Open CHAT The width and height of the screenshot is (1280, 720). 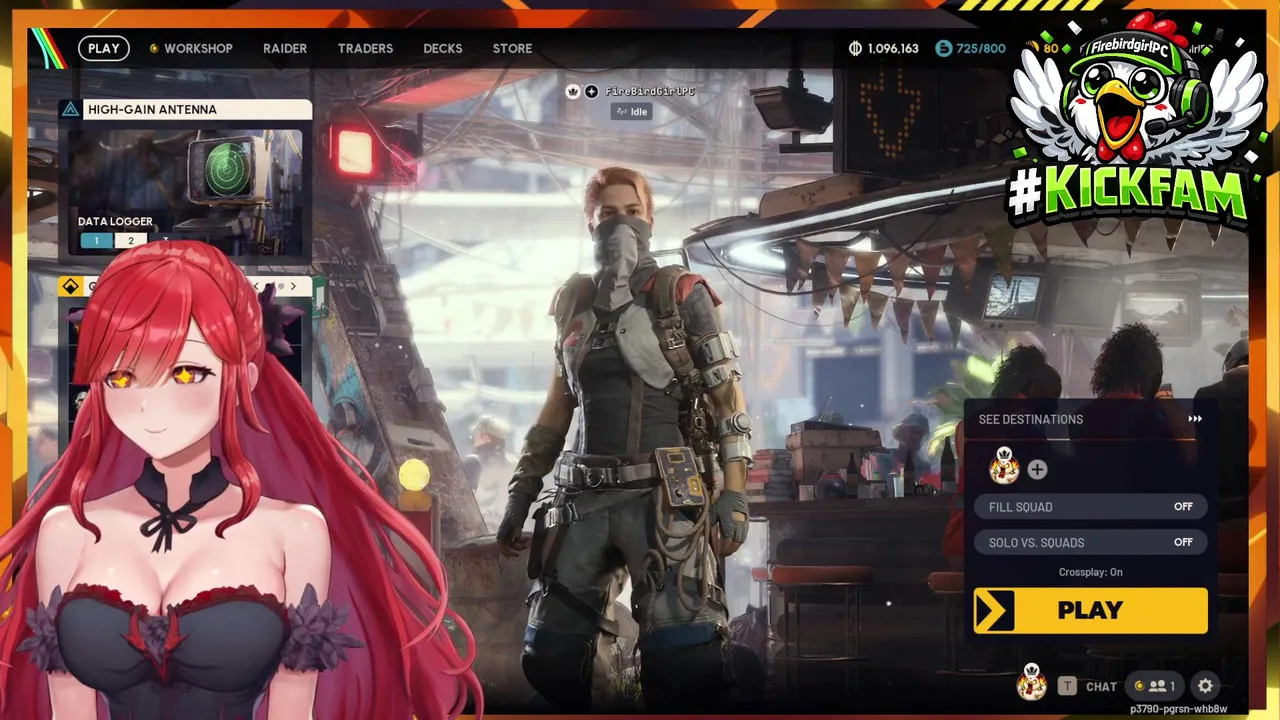[1101, 686]
